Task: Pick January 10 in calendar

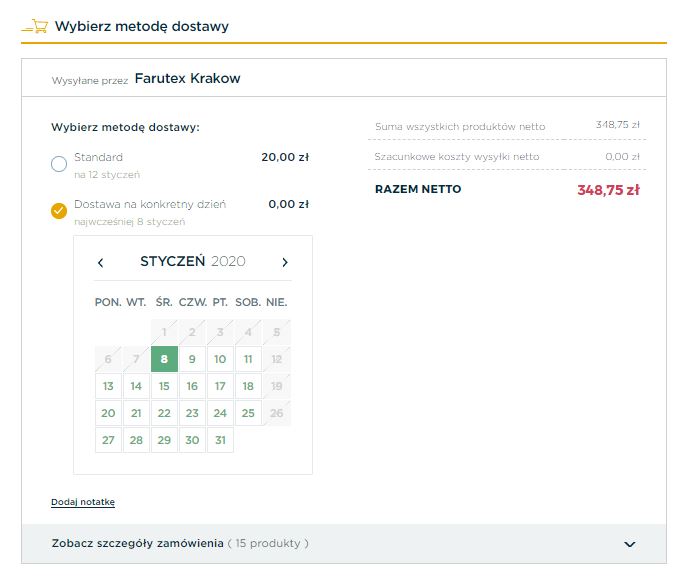Action: pyautogui.click(x=220, y=359)
